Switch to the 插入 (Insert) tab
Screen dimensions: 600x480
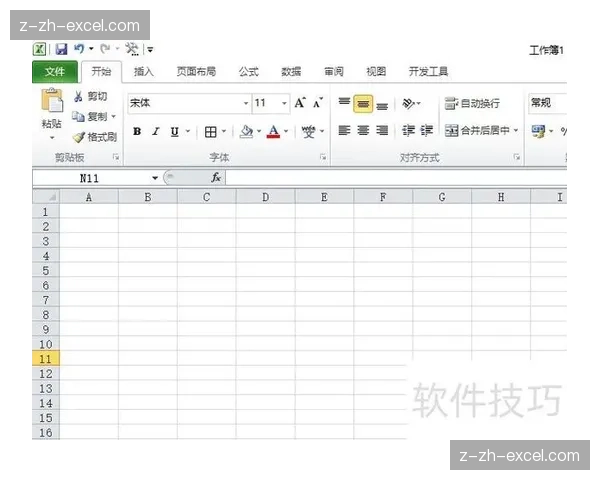pyautogui.click(x=143, y=72)
